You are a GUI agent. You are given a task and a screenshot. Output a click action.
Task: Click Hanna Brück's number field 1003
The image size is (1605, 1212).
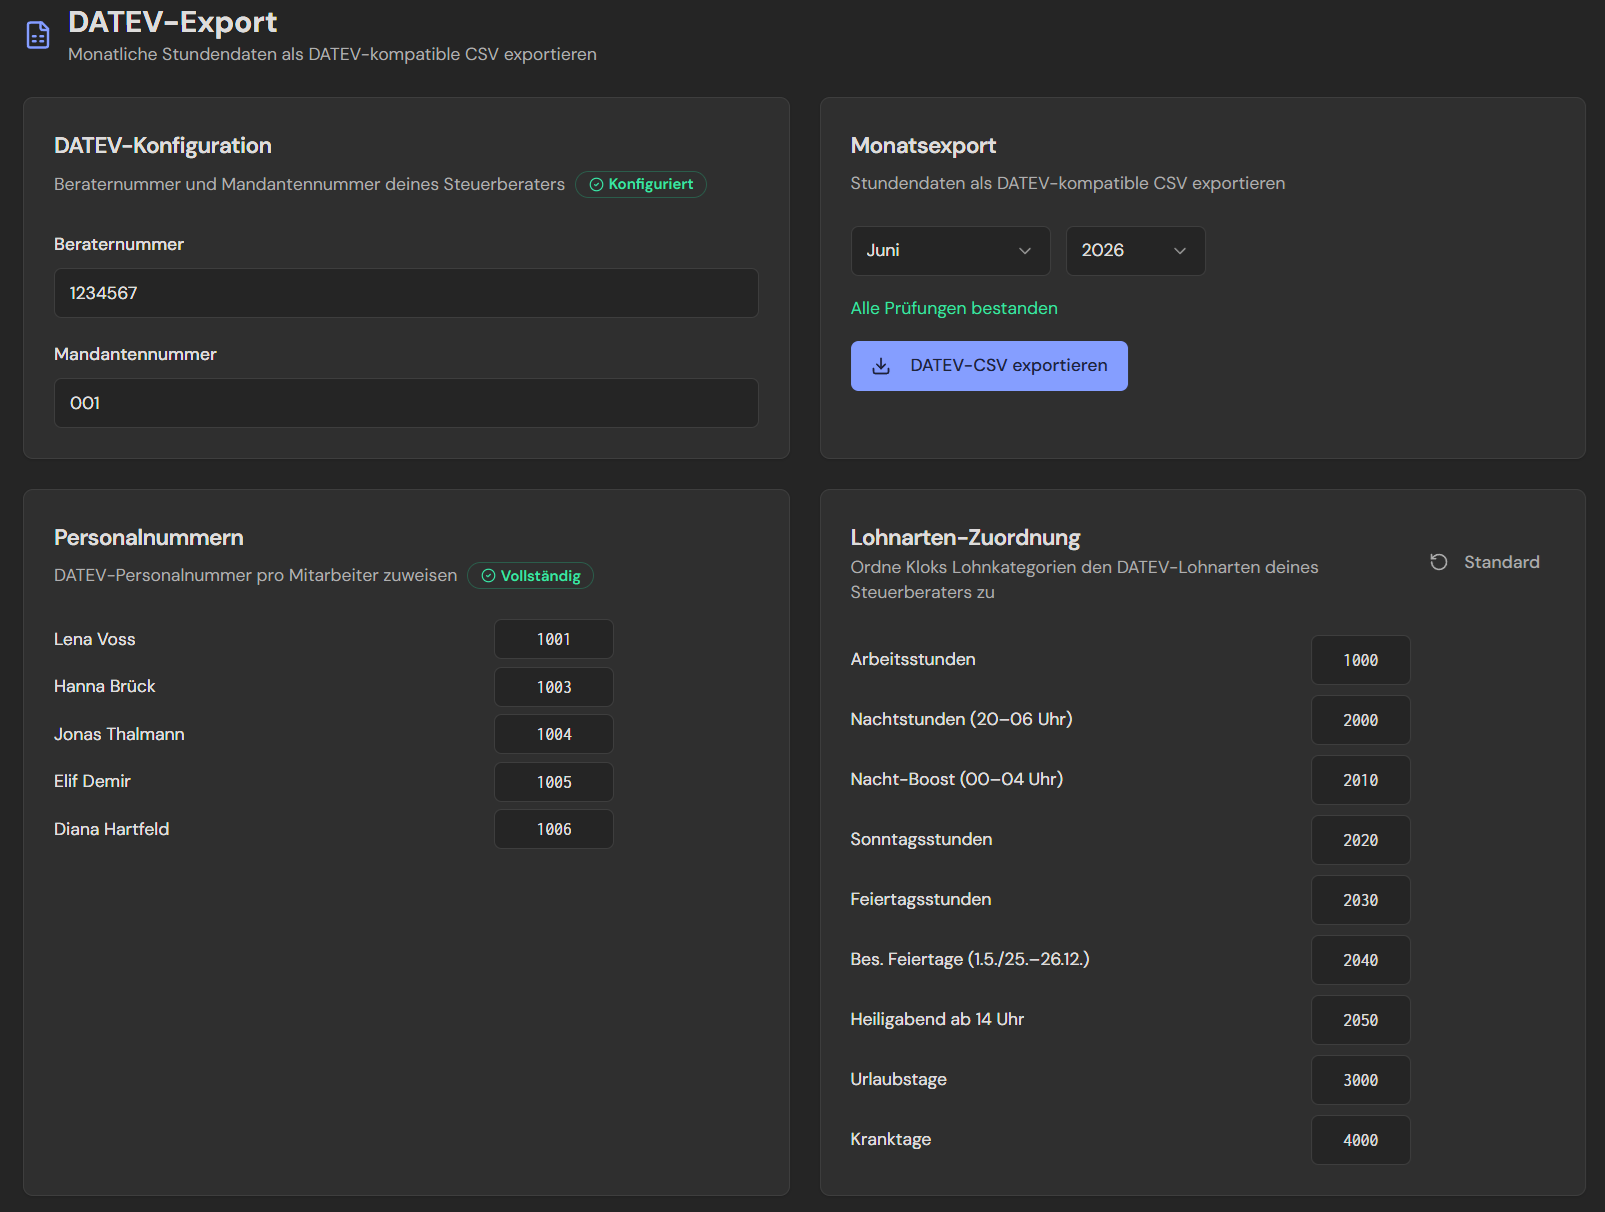point(553,687)
